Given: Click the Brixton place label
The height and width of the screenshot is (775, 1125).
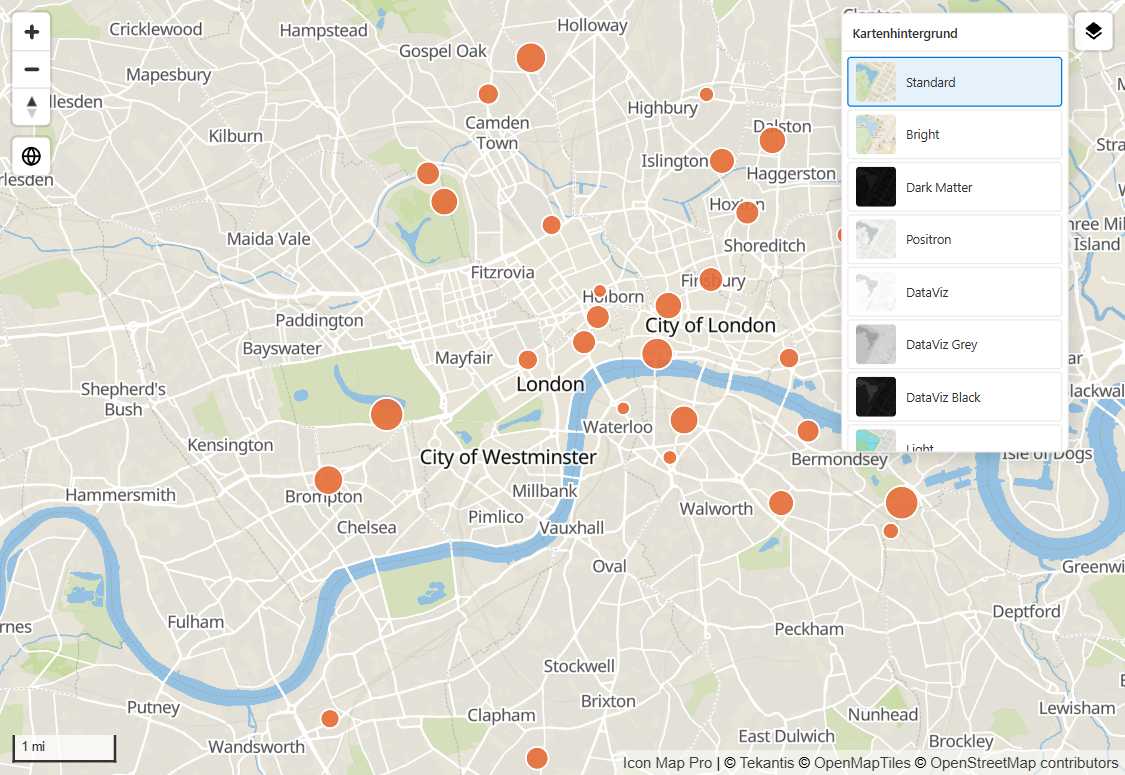Looking at the screenshot, I should tap(608, 701).
